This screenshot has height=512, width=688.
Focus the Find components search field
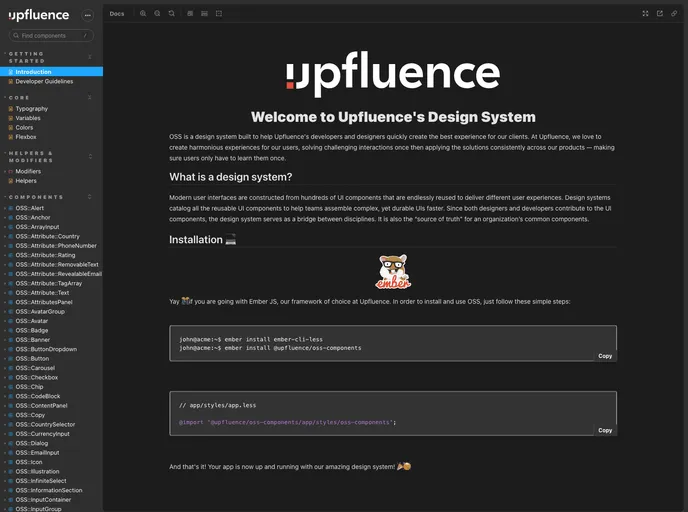click(51, 36)
